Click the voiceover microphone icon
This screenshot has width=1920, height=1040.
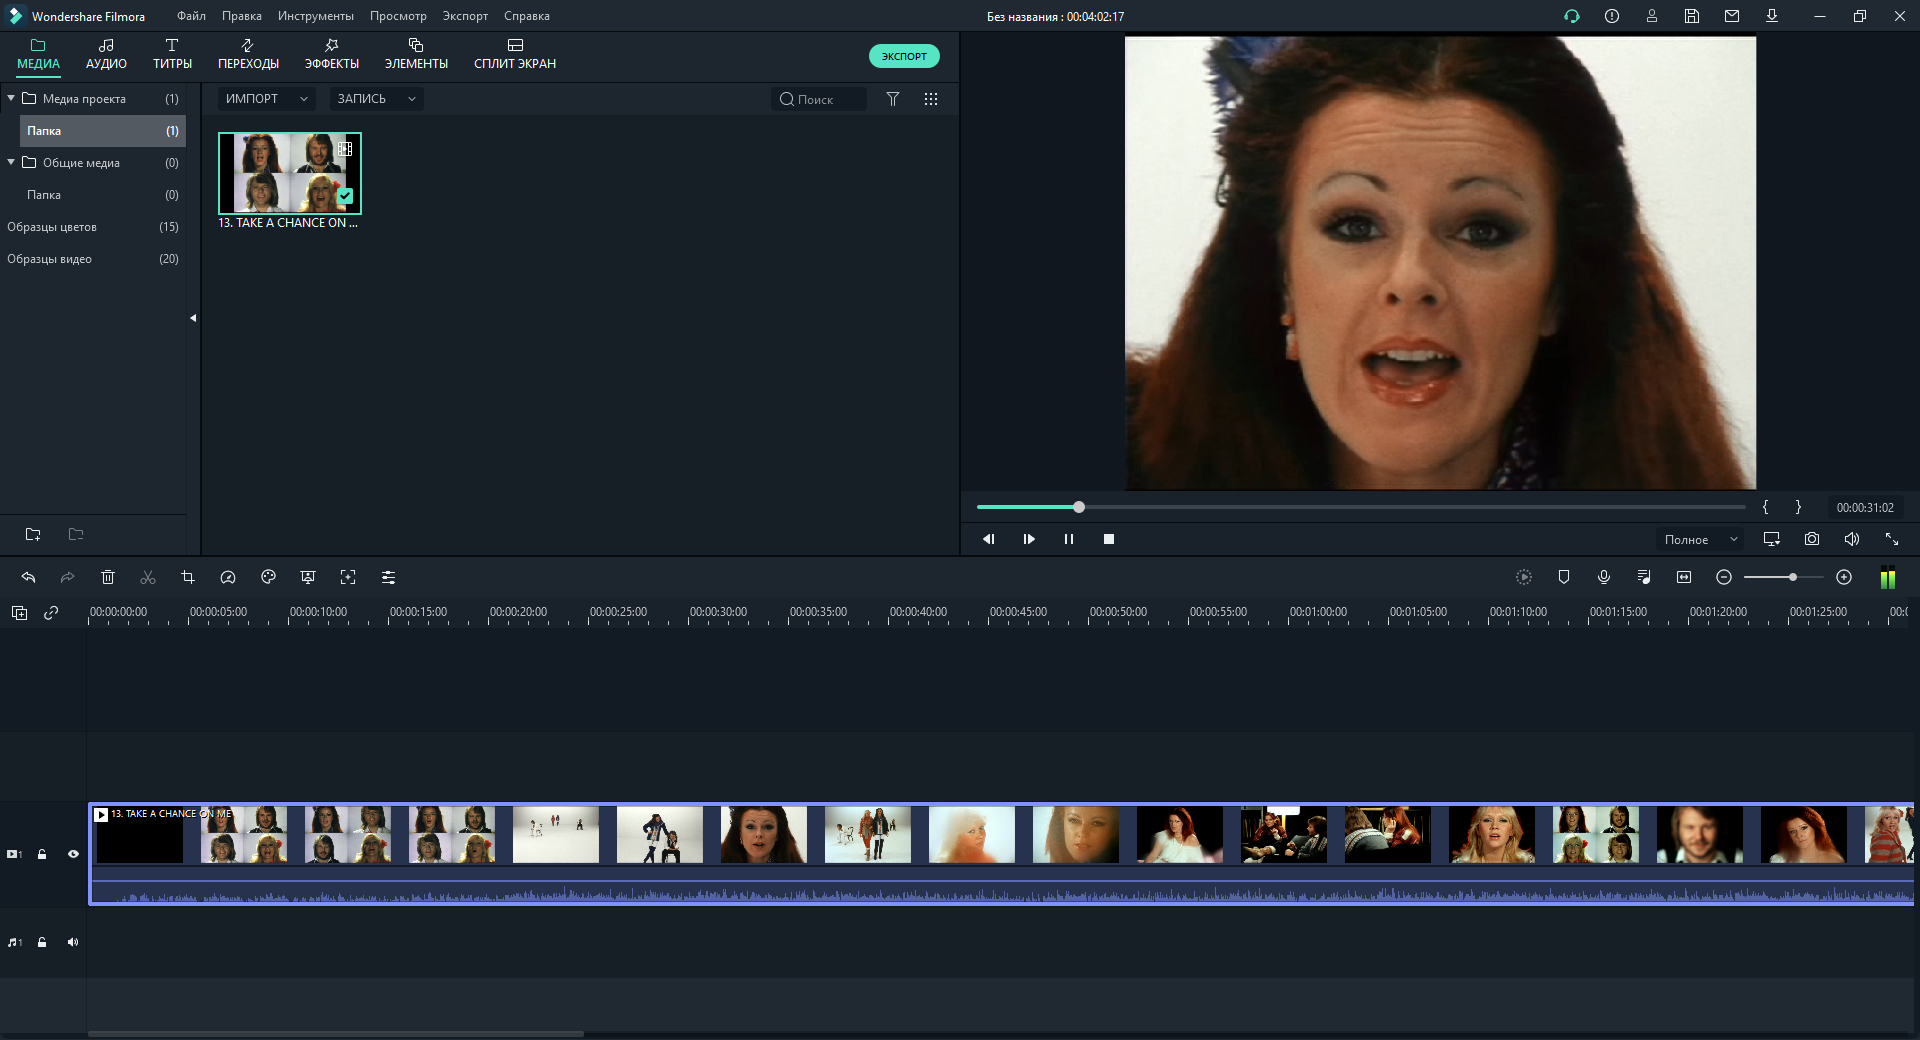pyautogui.click(x=1603, y=577)
